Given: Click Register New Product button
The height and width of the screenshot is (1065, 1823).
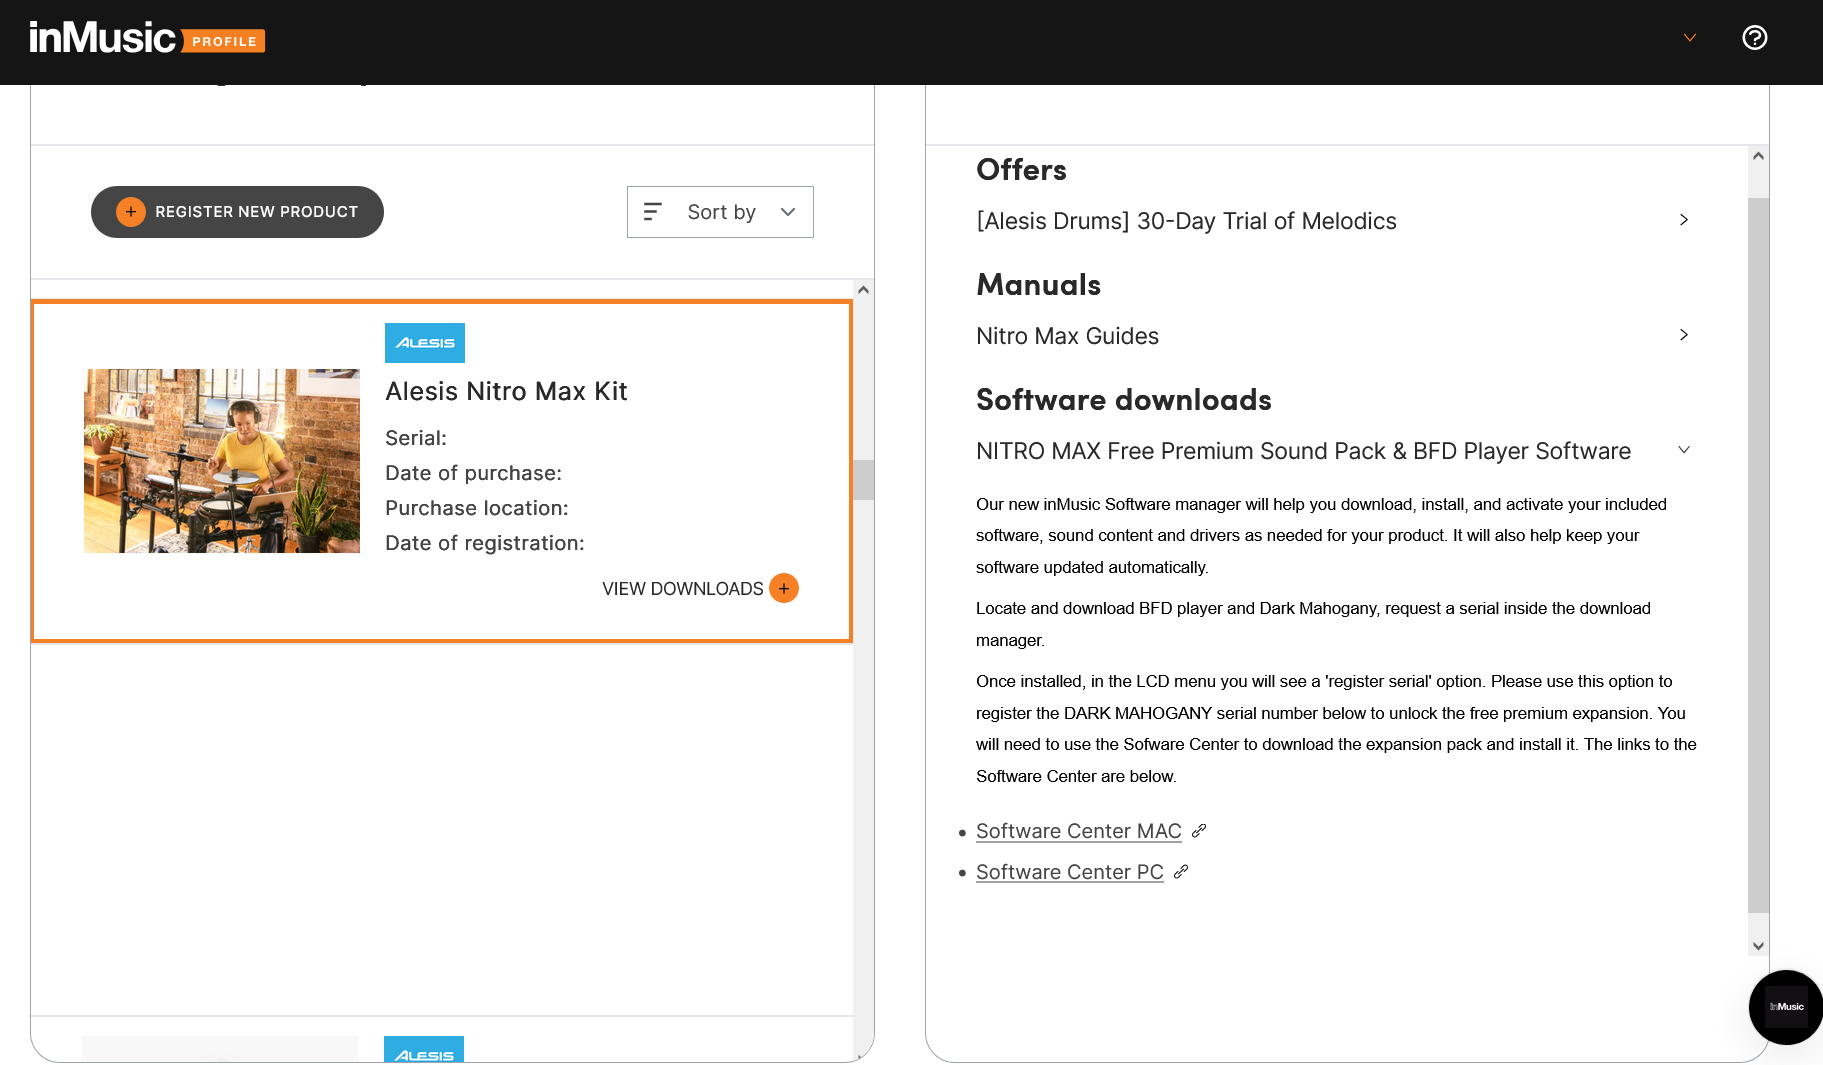Looking at the screenshot, I should [x=237, y=212].
